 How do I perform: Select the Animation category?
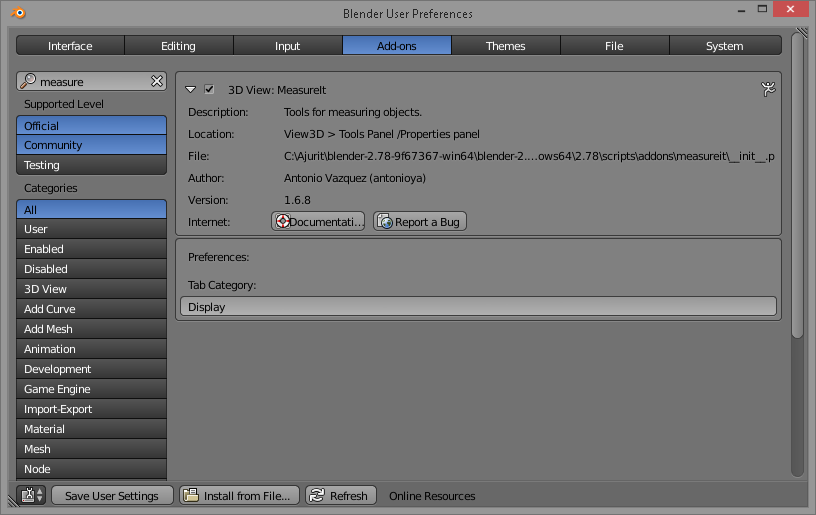click(92, 349)
